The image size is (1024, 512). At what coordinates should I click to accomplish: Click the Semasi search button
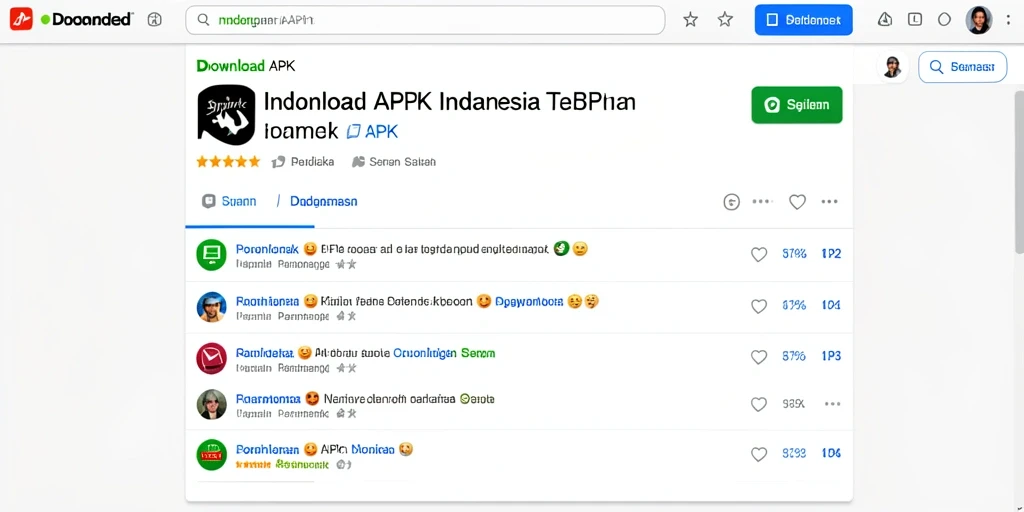(x=963, y=67)
